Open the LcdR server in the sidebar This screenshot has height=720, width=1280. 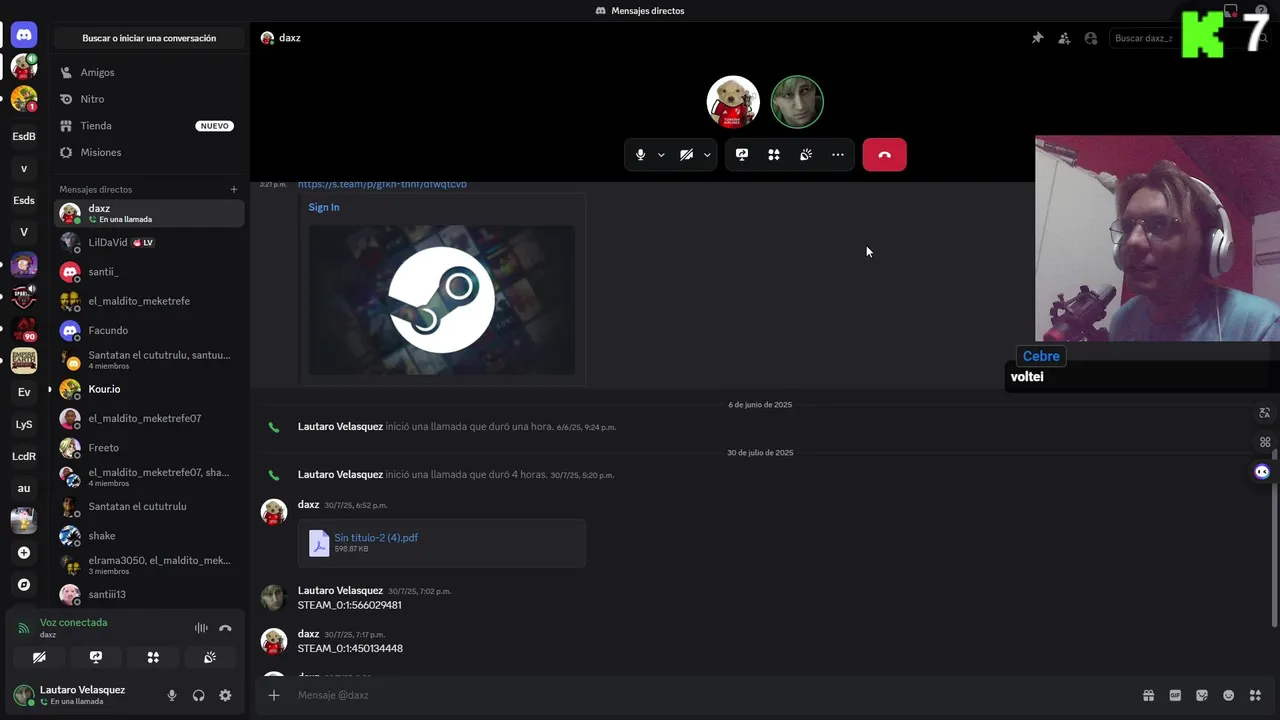(x=24, y=456)
